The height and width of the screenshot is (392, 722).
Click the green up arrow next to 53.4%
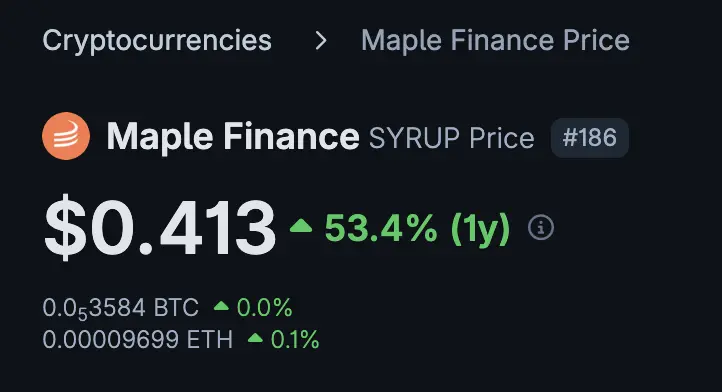coord(301,226)
